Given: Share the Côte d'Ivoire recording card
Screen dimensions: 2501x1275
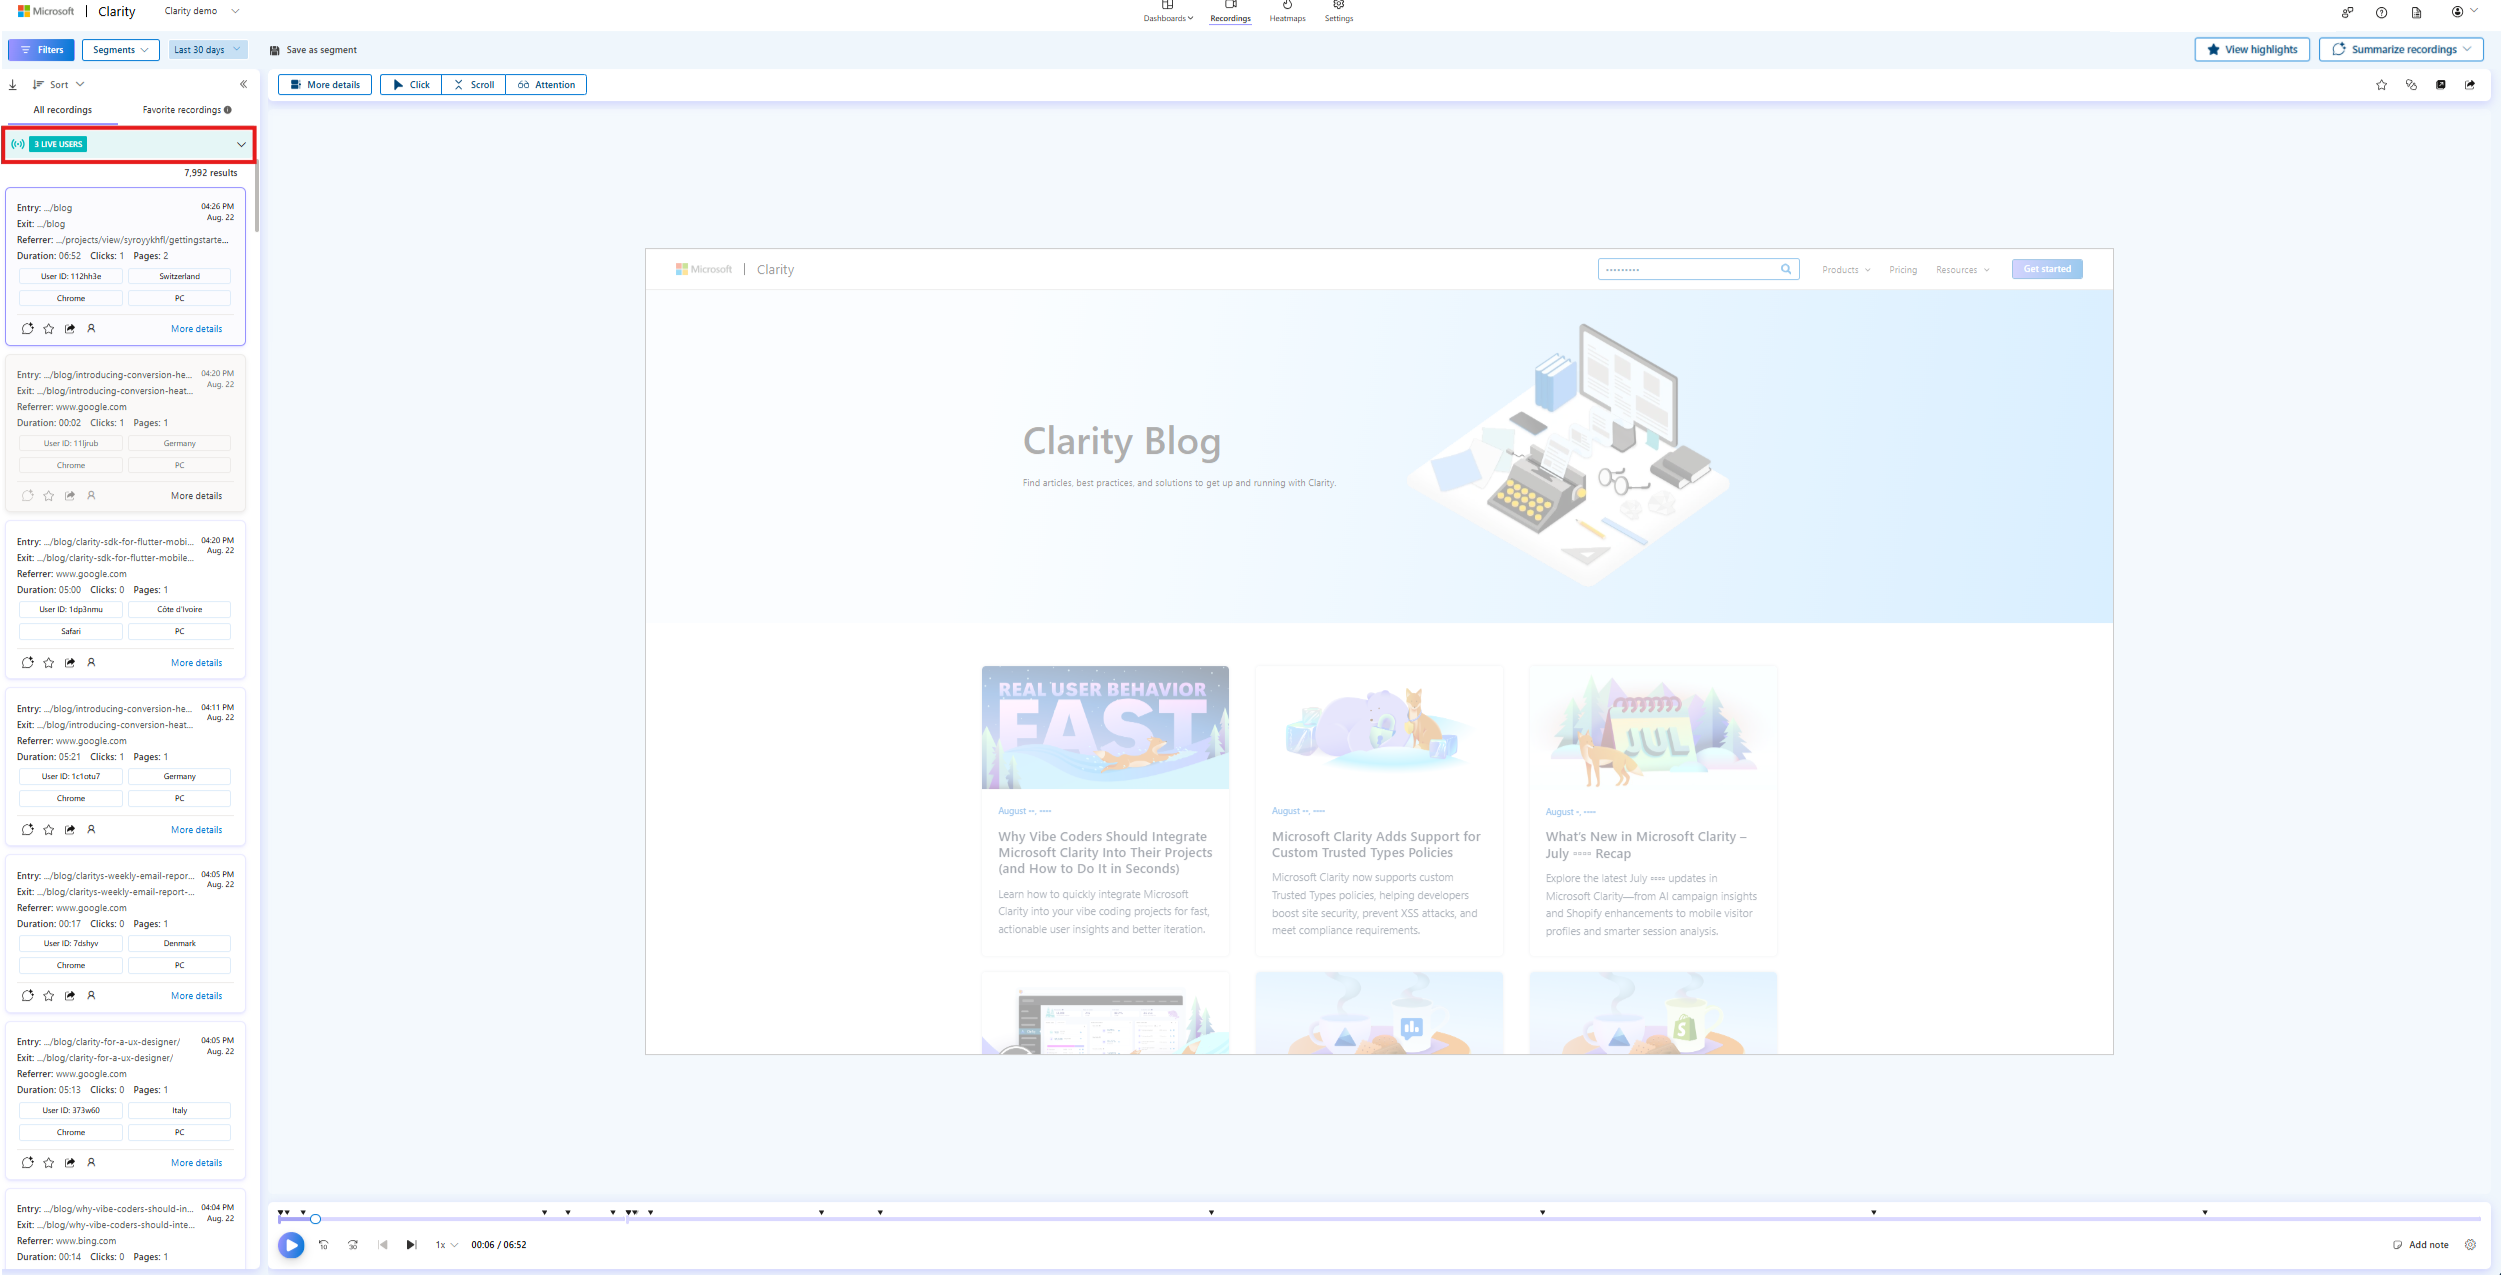Looking at the screenshot, I should click(70, 663).
